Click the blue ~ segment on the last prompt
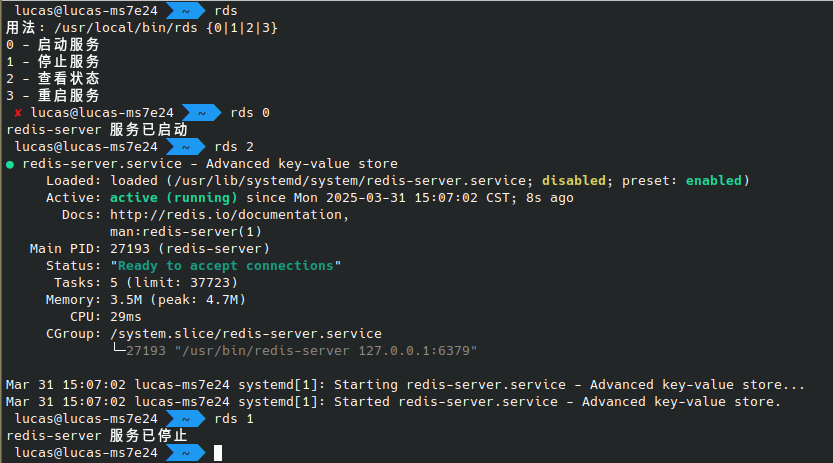Viewport: 833px width, 463px height. 186,453
